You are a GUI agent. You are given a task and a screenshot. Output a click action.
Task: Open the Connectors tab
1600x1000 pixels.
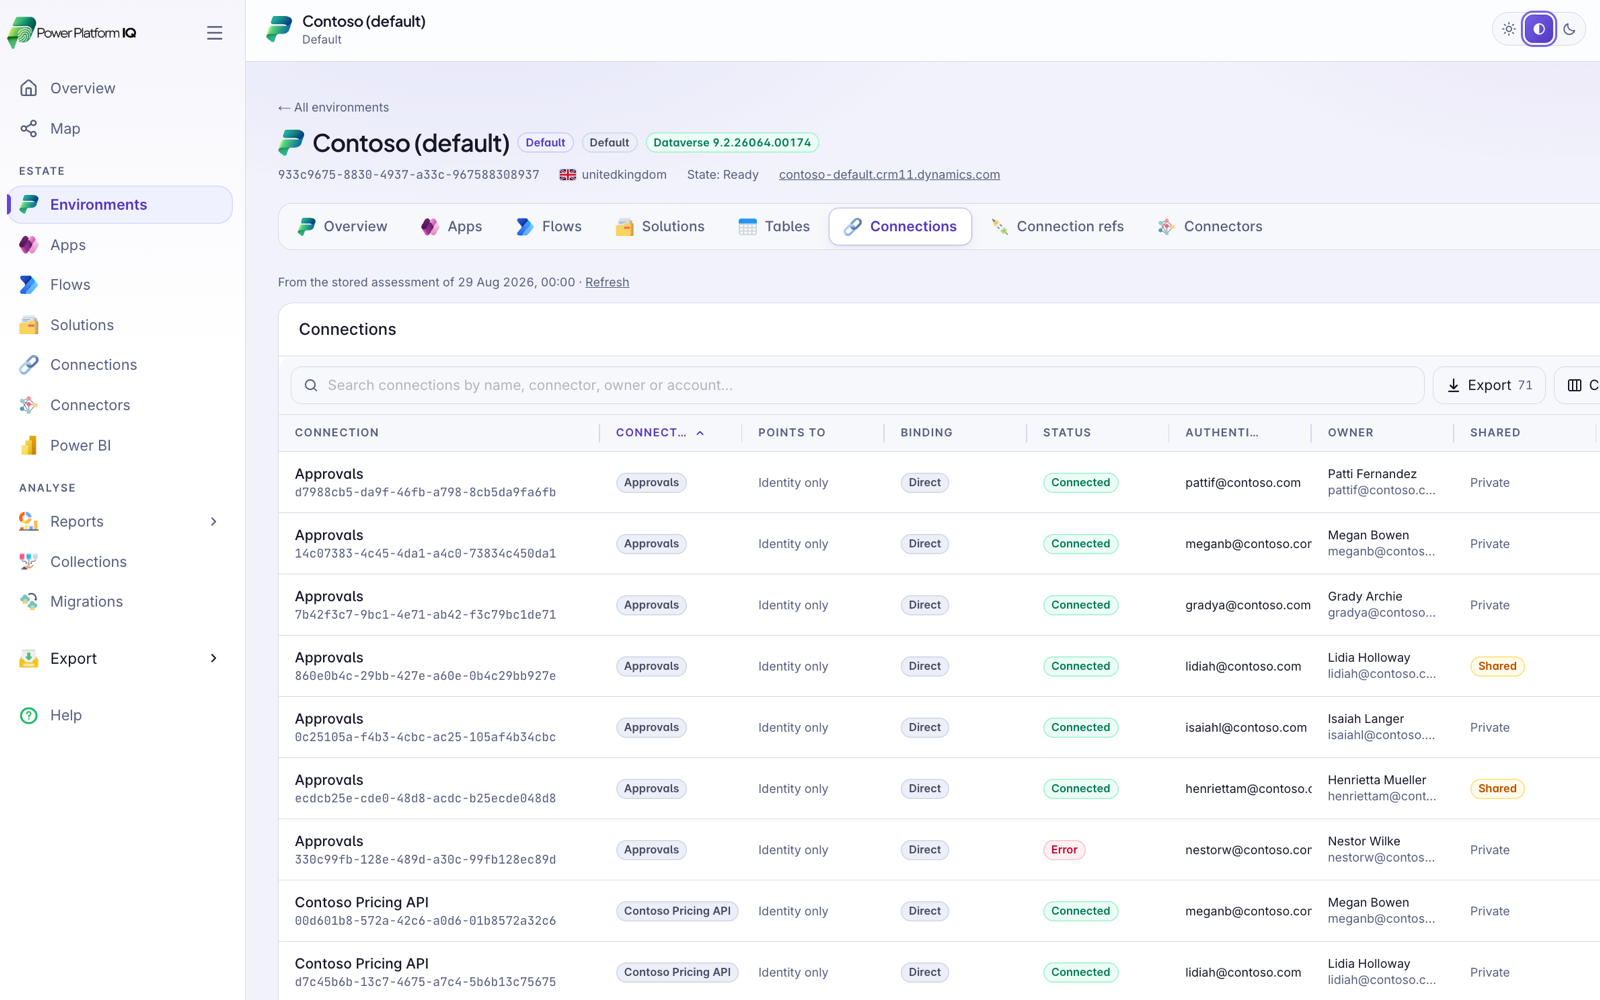pyautogui.click(x=1210, y=227)
